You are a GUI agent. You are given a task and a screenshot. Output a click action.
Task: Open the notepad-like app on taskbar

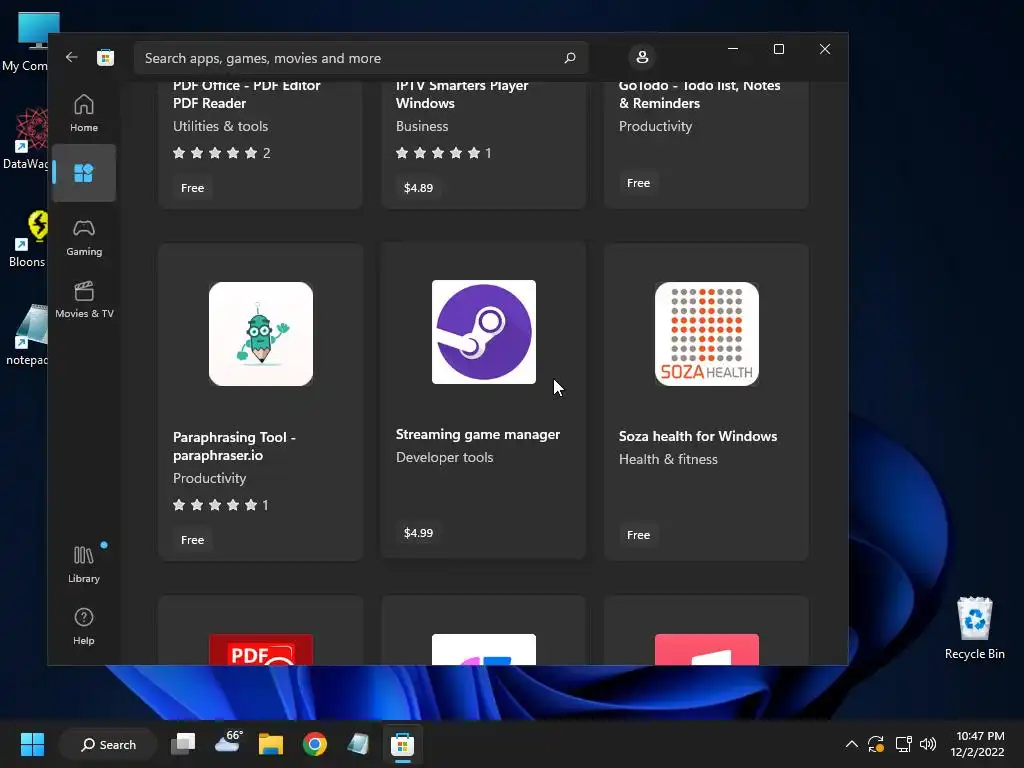[x=358, y=744]
